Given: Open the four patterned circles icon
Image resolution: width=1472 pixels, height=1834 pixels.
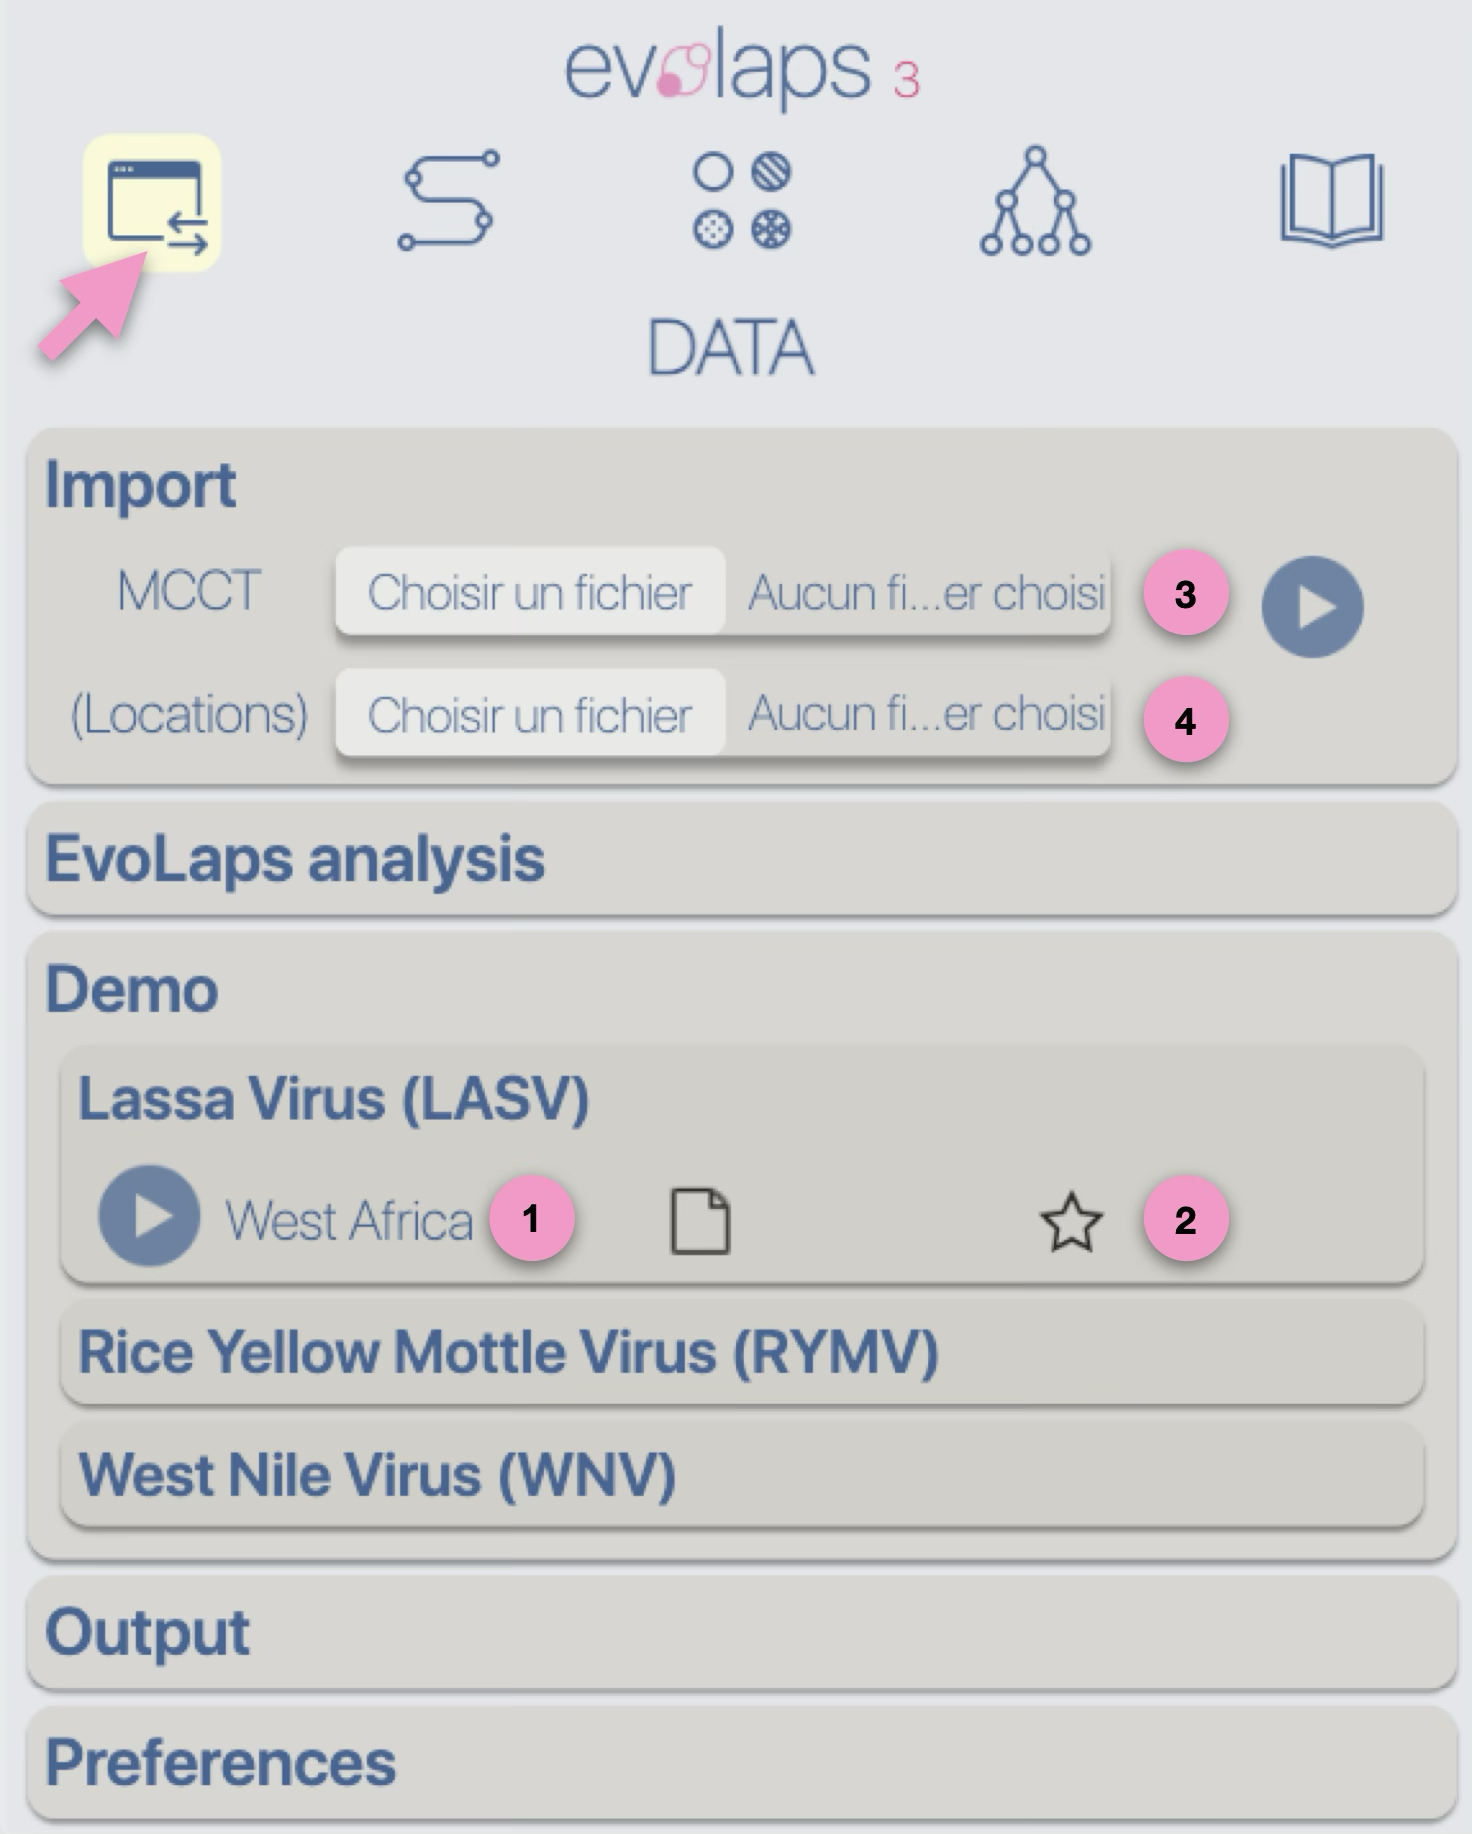Looking at the screenshot, I should (x=742, y=200).
